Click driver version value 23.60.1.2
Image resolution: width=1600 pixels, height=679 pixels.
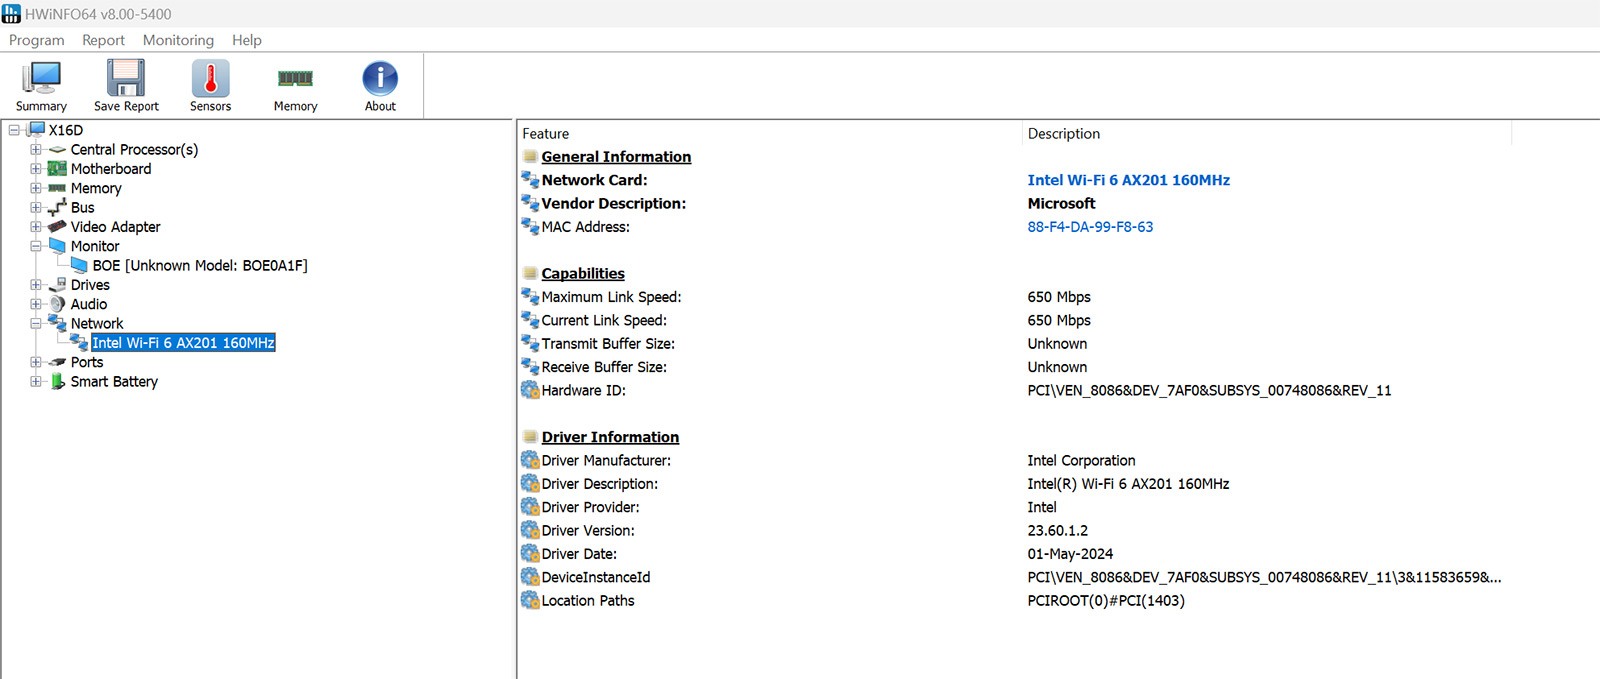point(1057,531)
